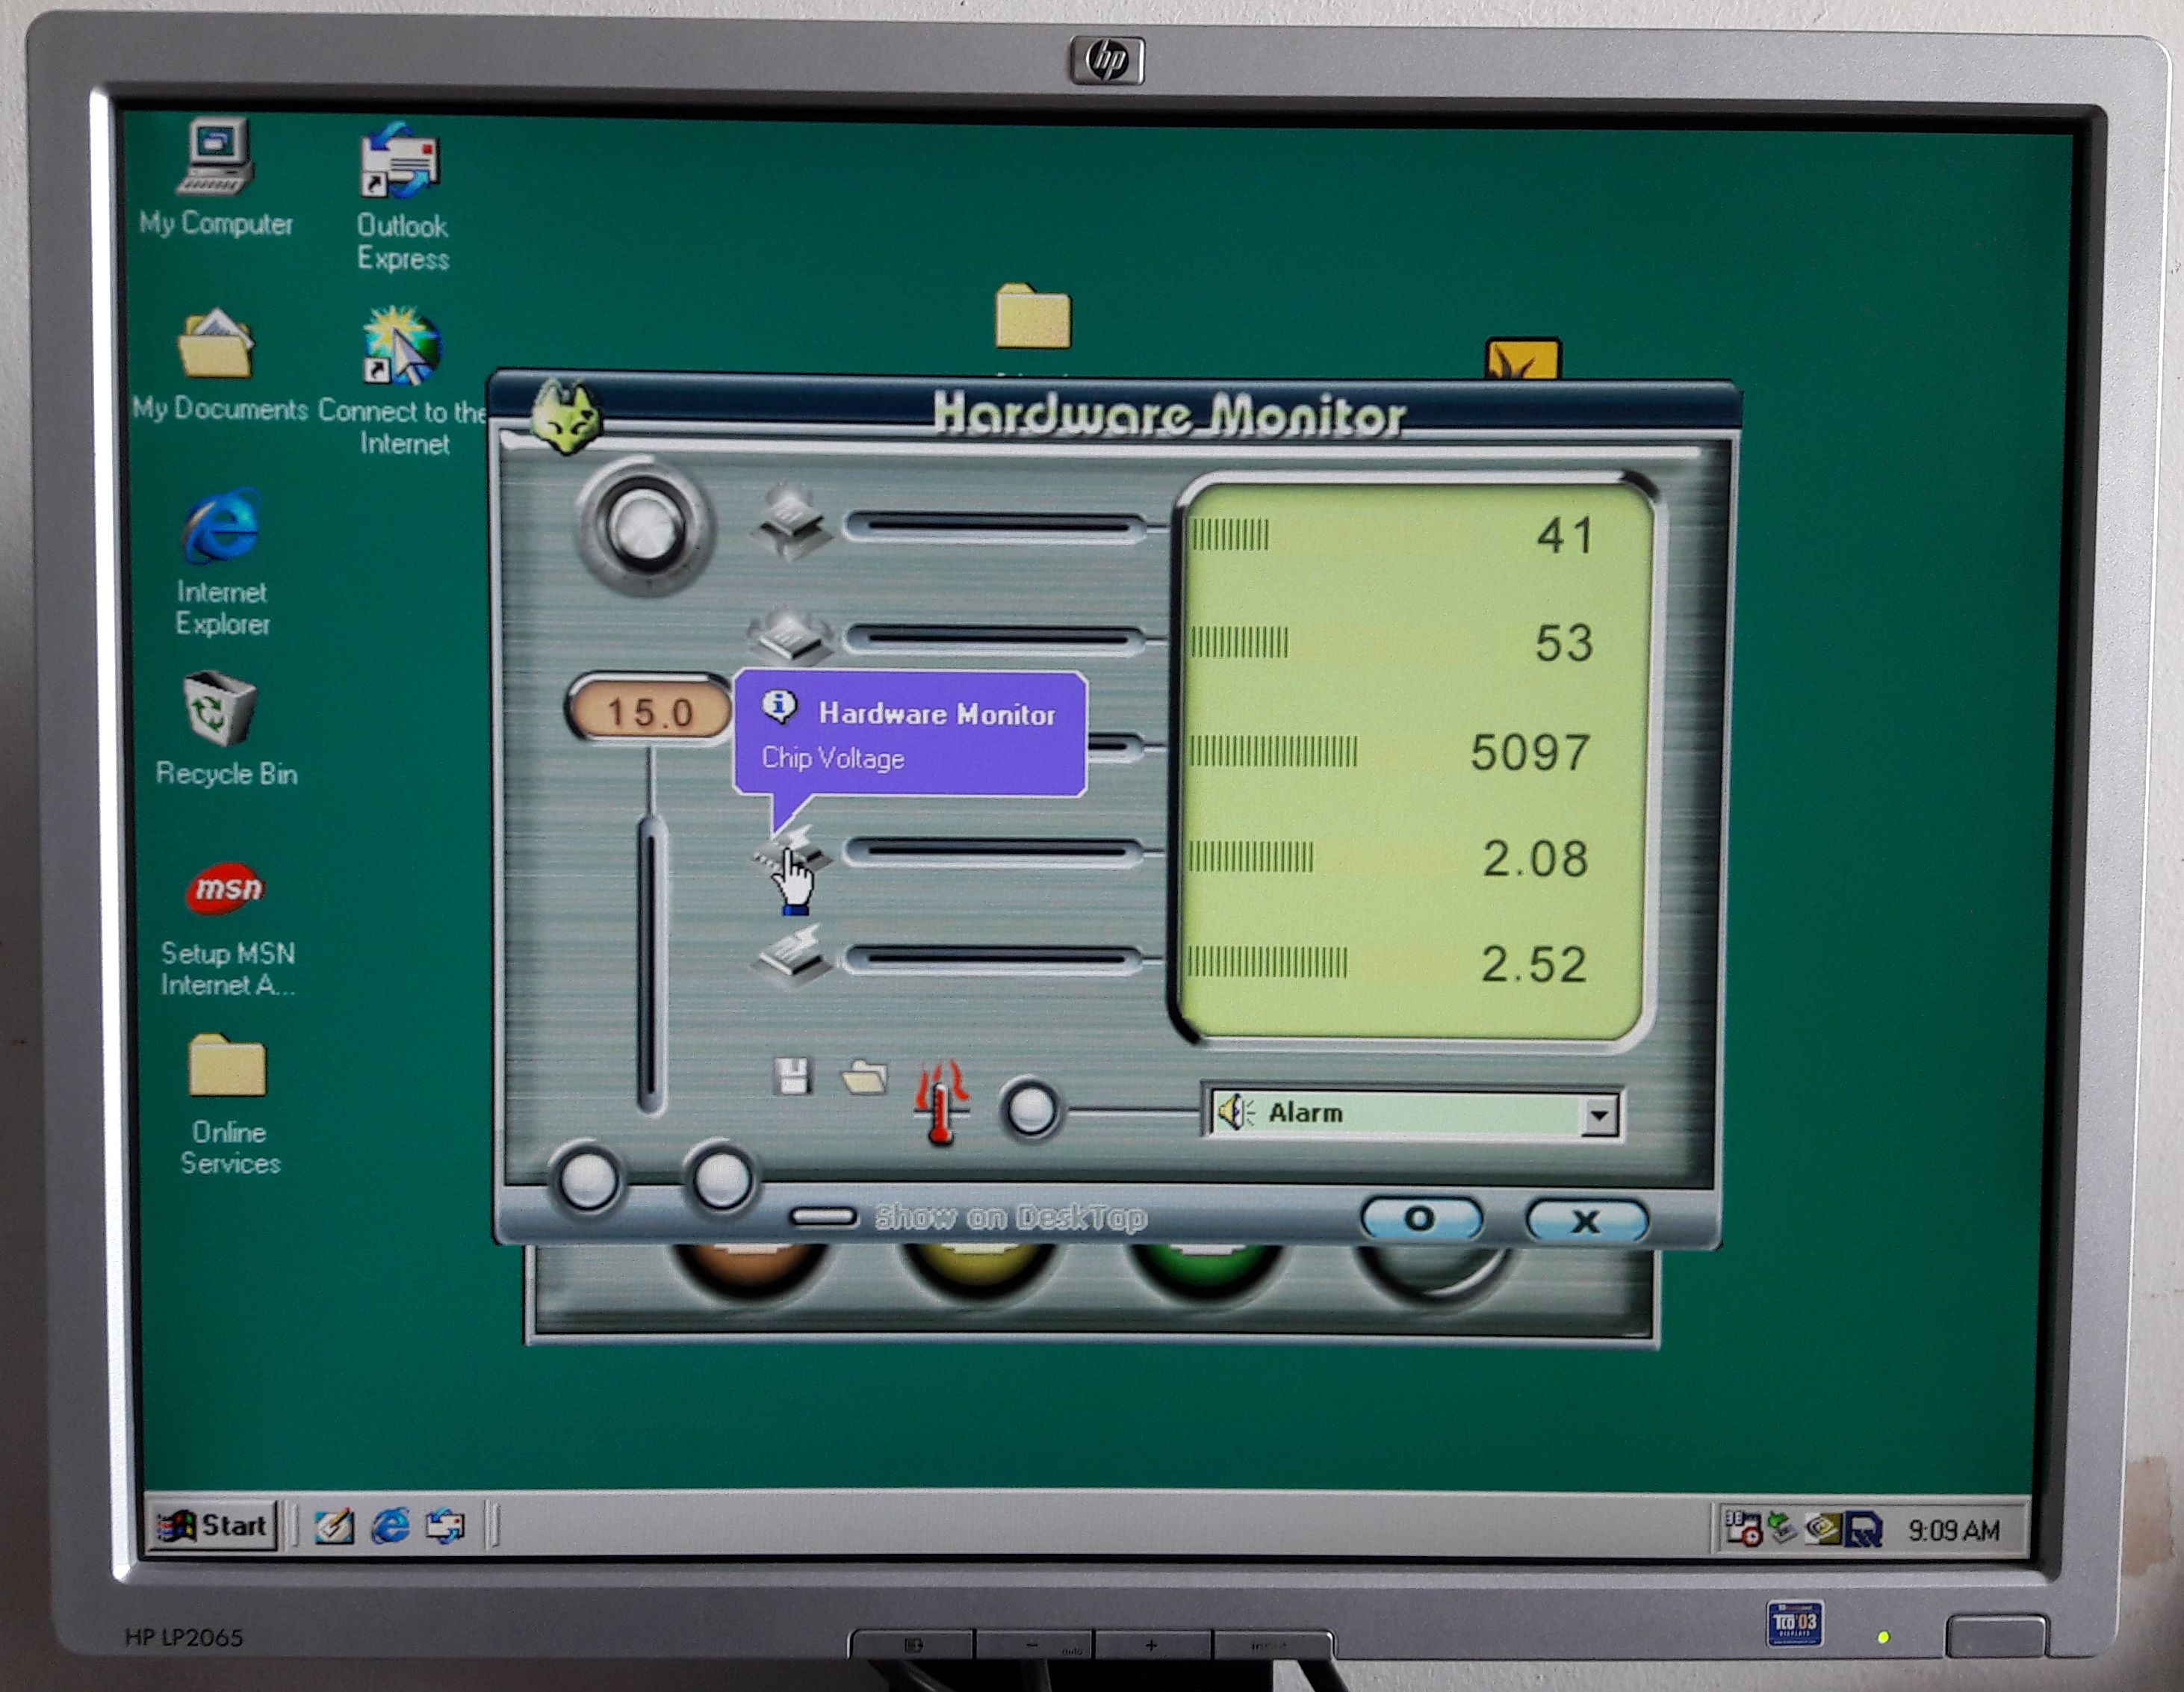Click the blue Q tray icon
The height and width of the screenshot is (1692, 2184).
coord(1864,1529)
